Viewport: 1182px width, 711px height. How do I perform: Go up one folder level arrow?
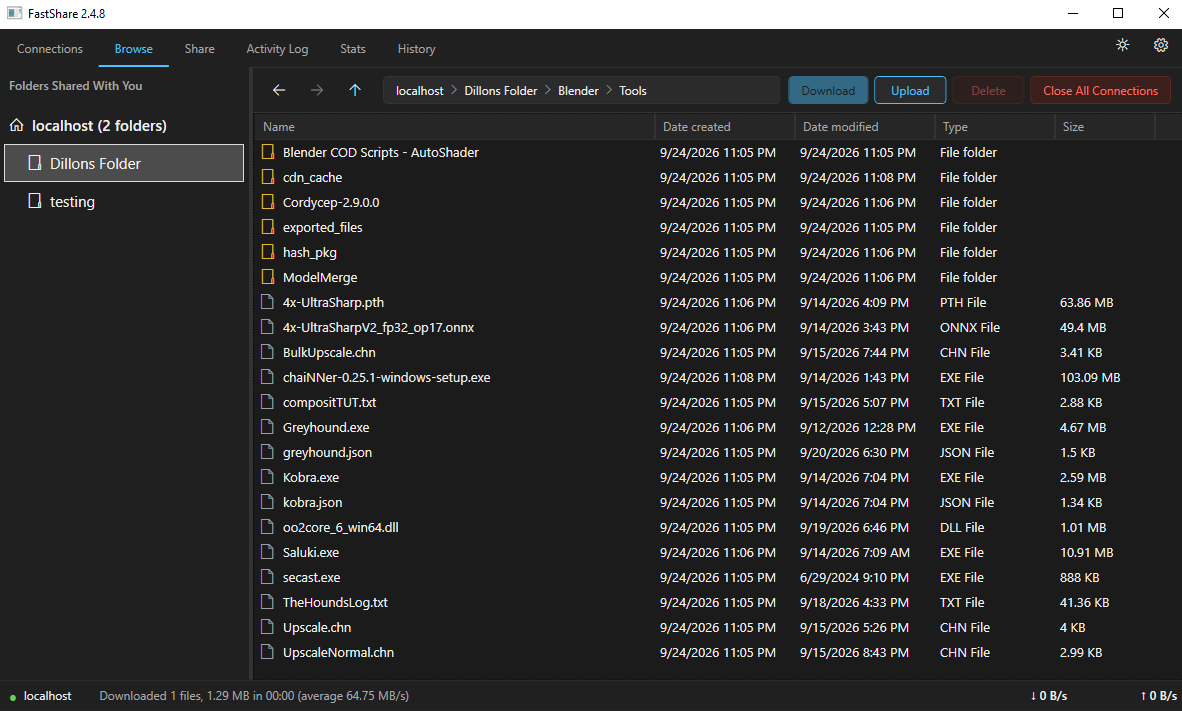tap(355, 90)
